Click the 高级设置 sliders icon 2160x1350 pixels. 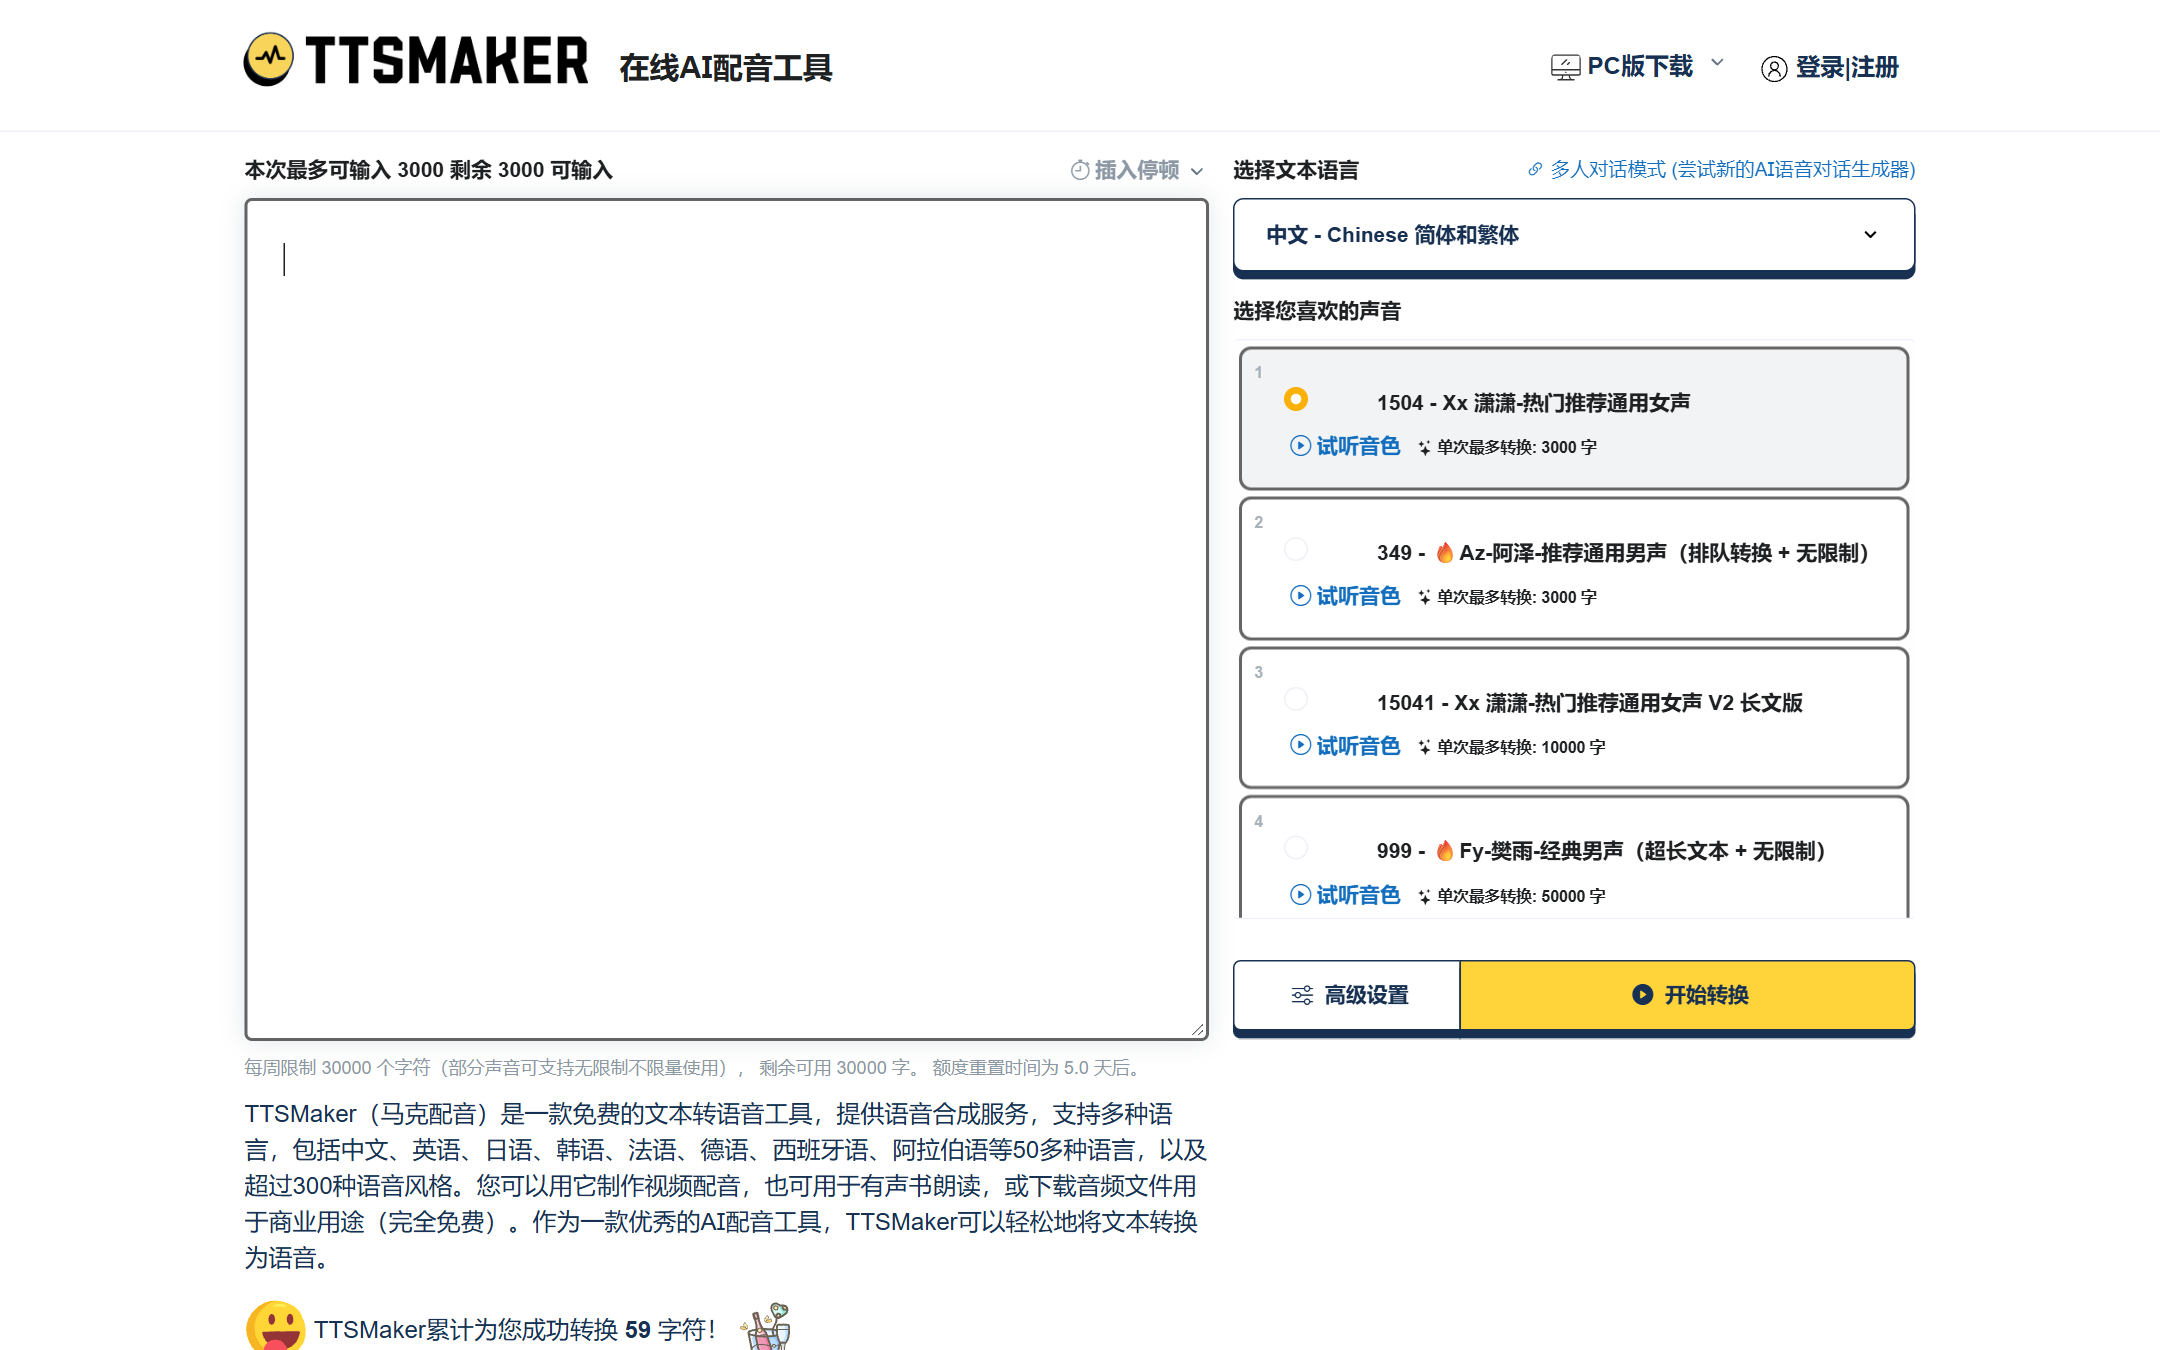[x=1302, y=995]
